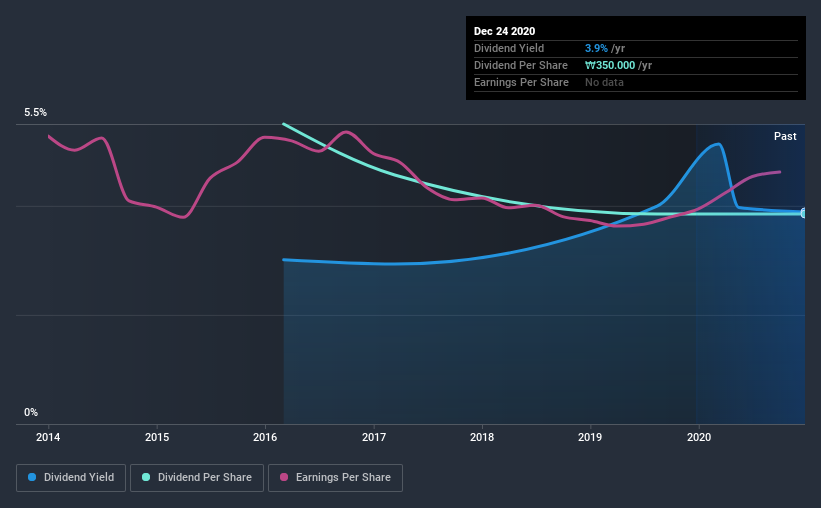Viewport: 821px width, 508px height.
Task: Click the 3.9% dividend yield value
Action: pos(596,48)
